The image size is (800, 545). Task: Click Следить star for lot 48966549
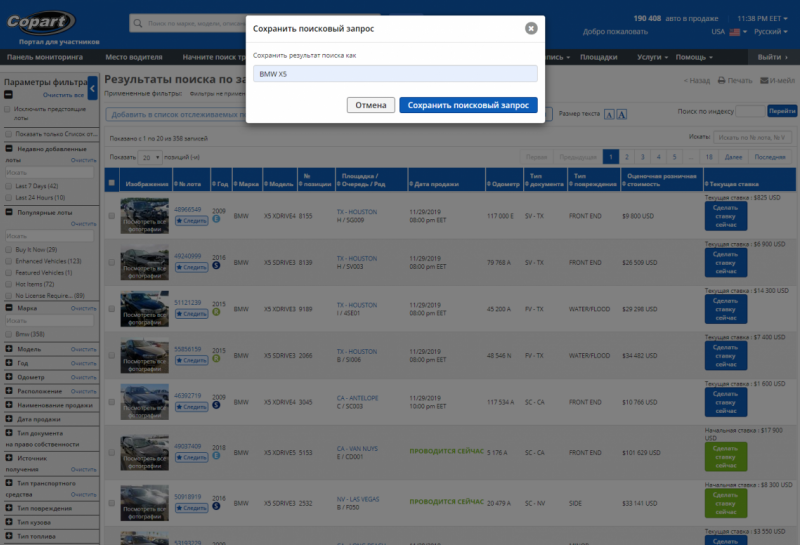pos(191,220)
